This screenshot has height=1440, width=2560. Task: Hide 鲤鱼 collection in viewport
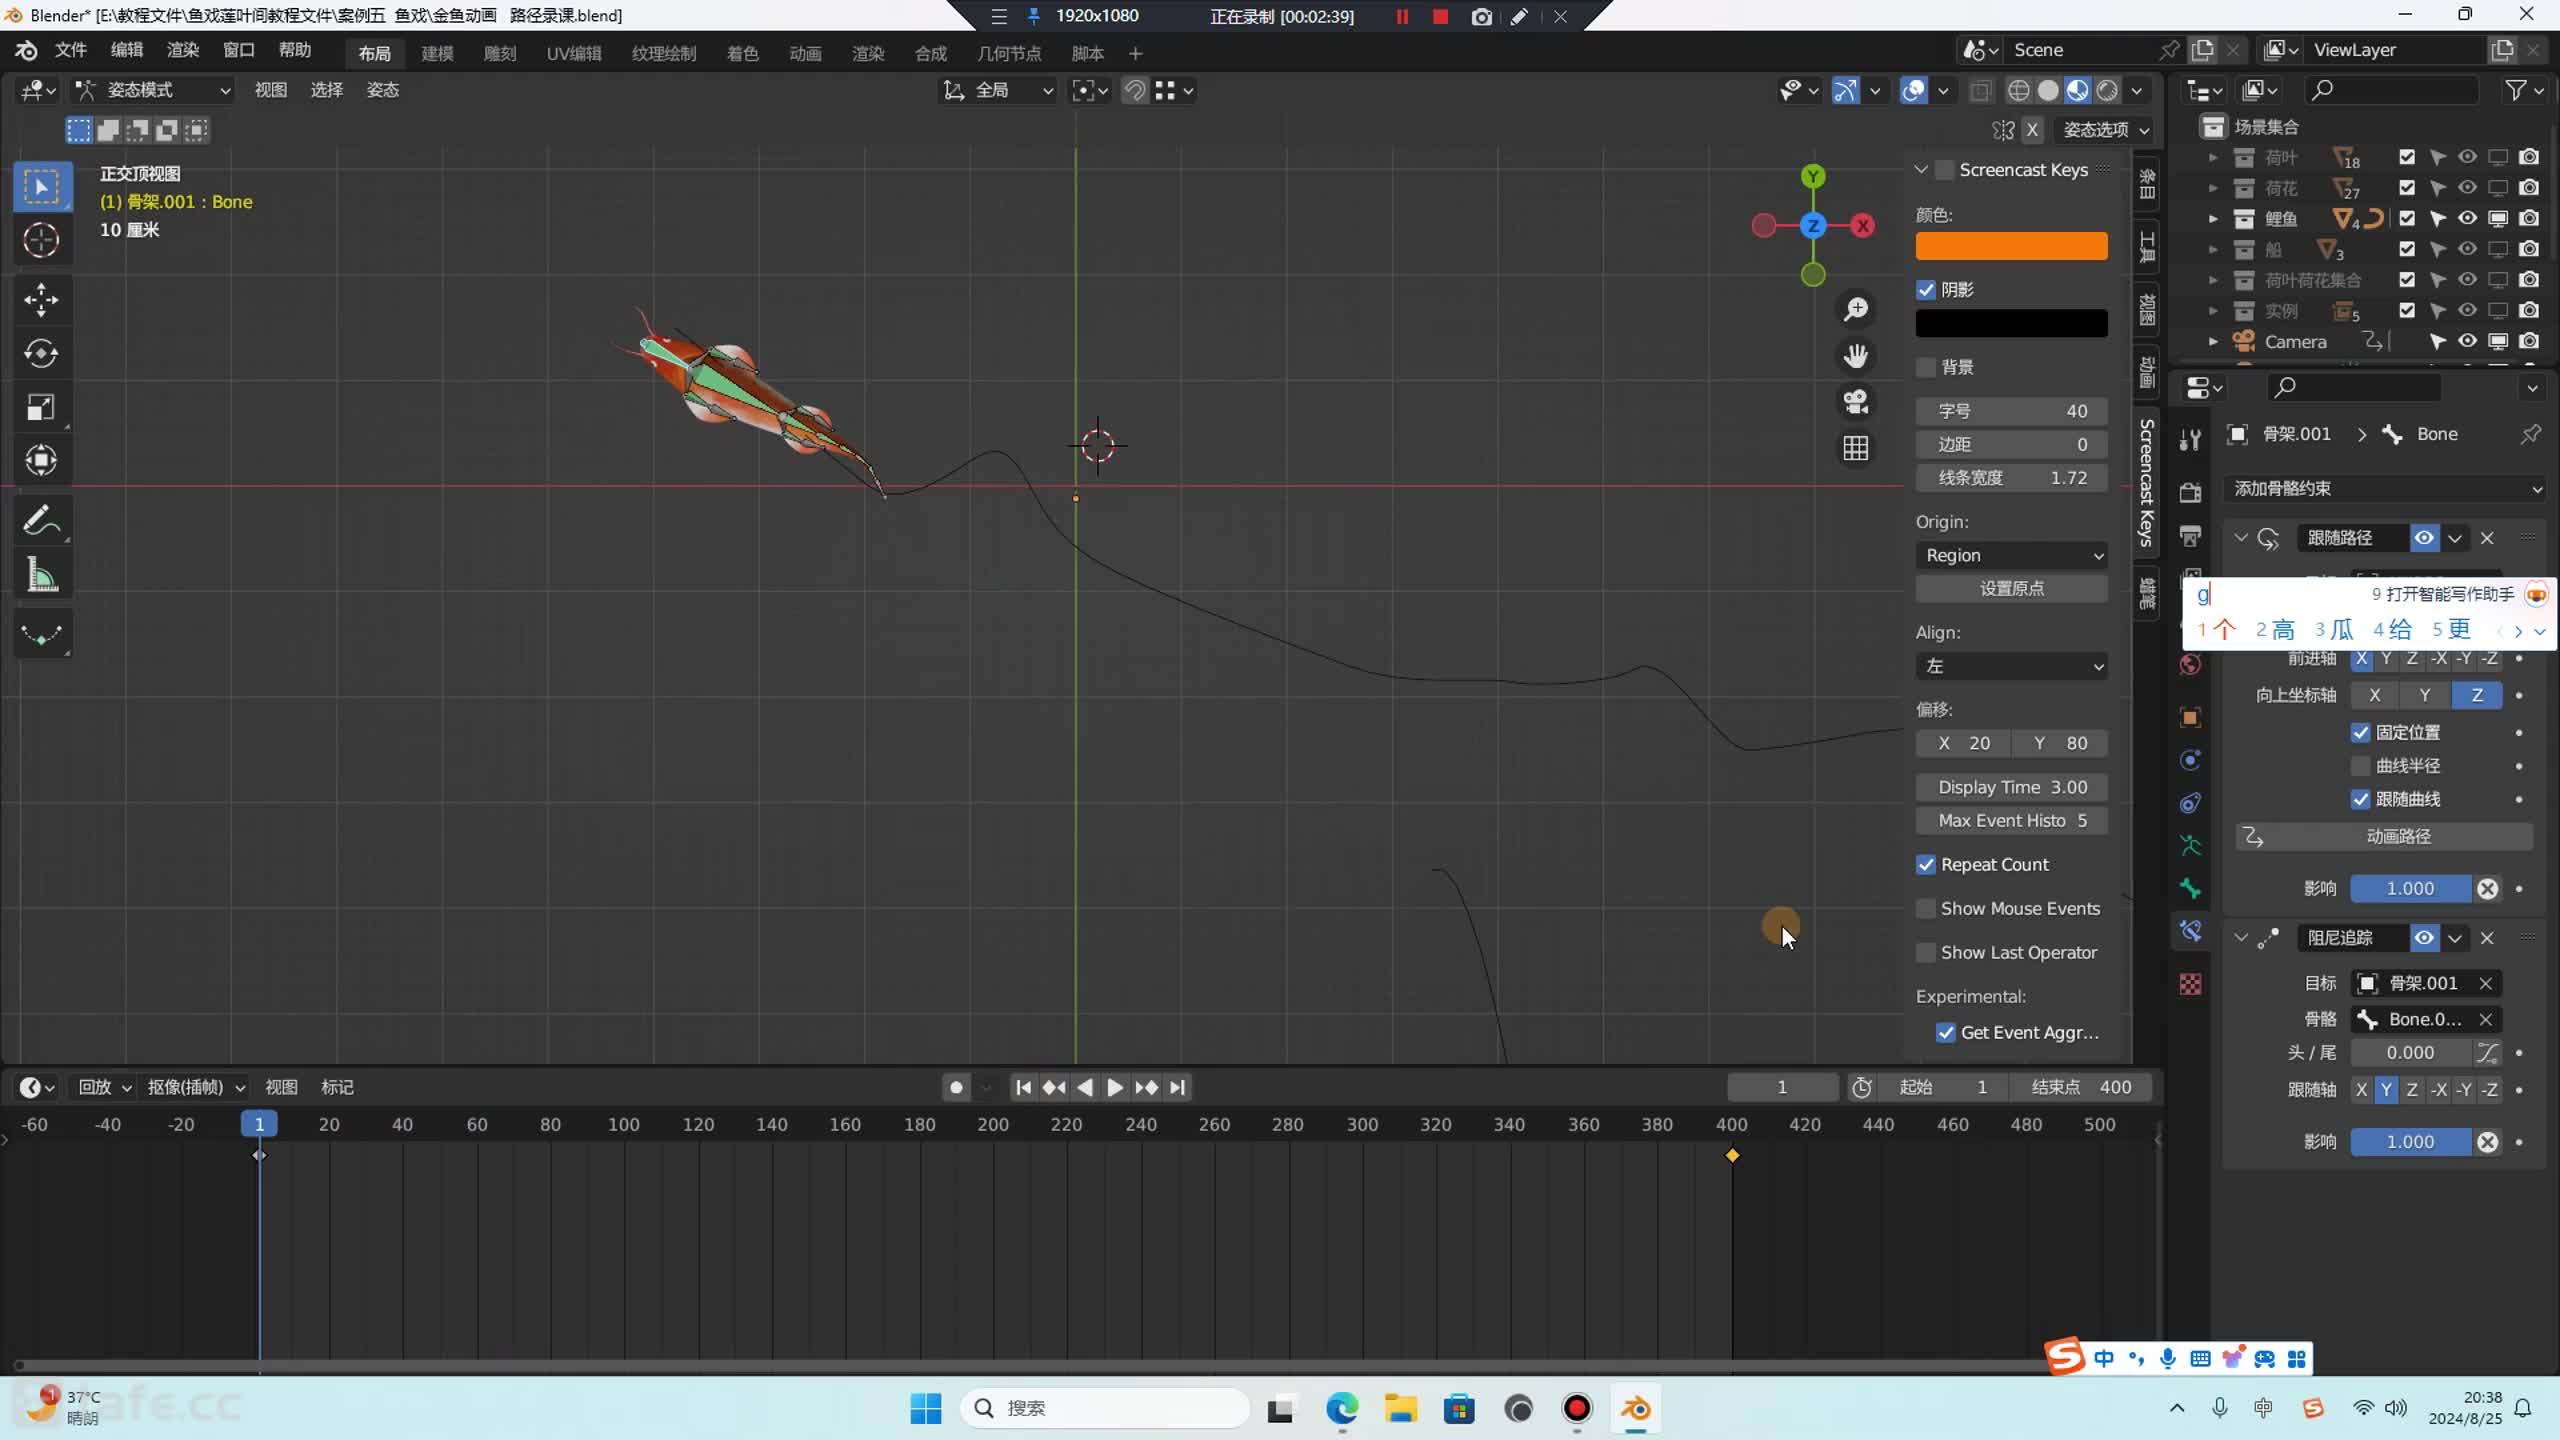2468,218
